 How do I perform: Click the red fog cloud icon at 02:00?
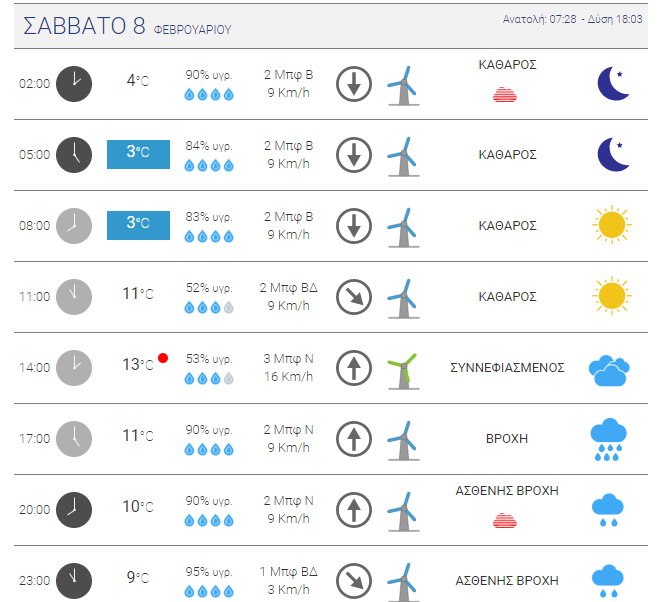[505, 95]
